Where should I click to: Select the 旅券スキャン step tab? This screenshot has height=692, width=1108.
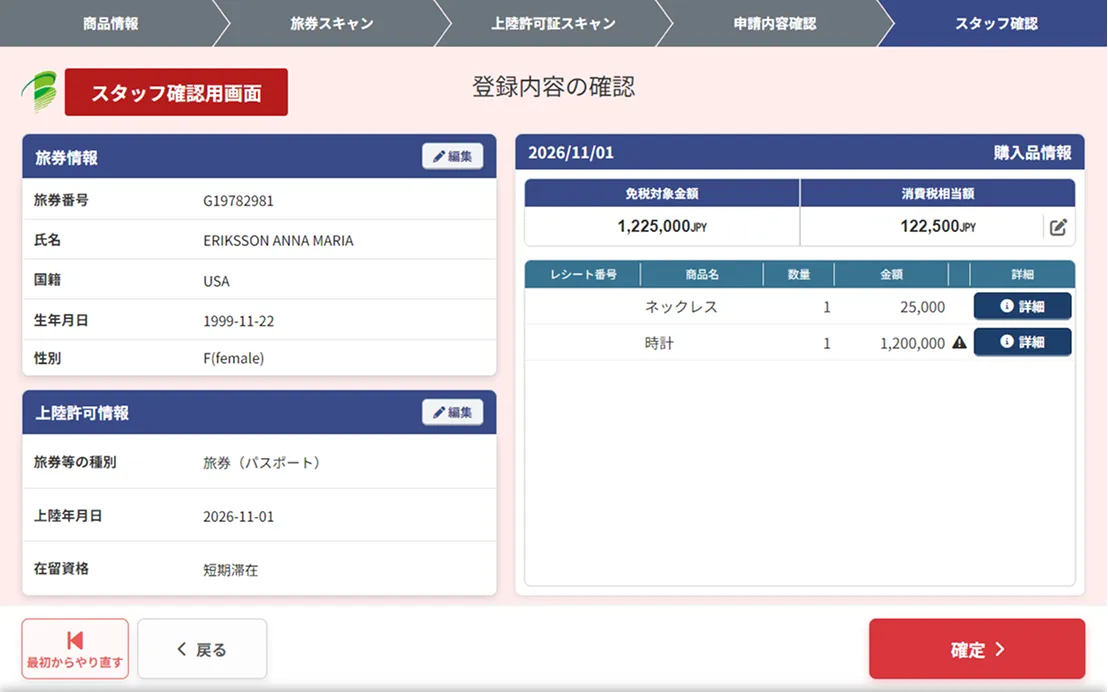[x=331, y=23]
